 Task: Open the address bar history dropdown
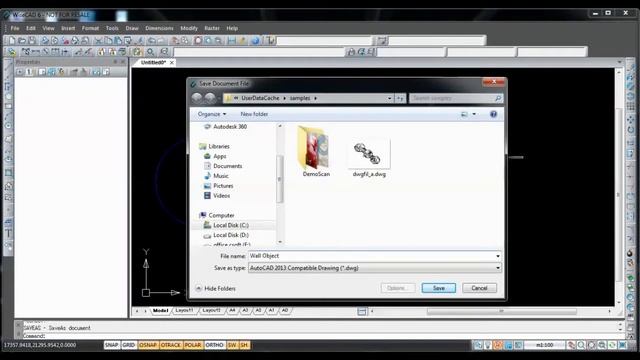[x=389, y=98]
